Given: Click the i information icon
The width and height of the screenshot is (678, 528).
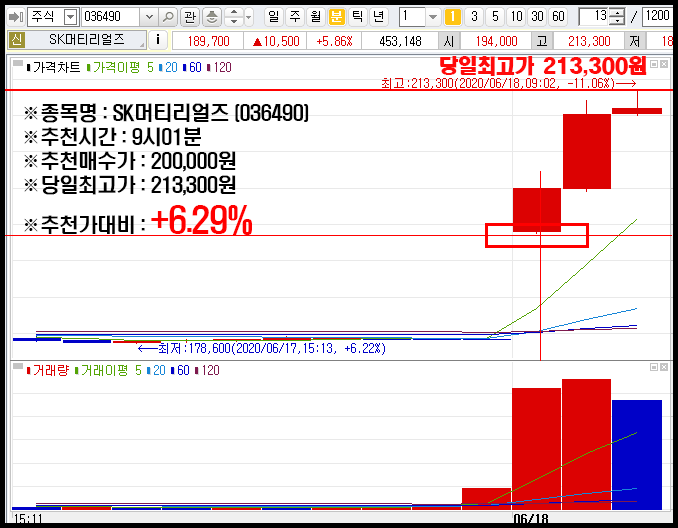Looking at the screenshot, I should tap(158, 40).
